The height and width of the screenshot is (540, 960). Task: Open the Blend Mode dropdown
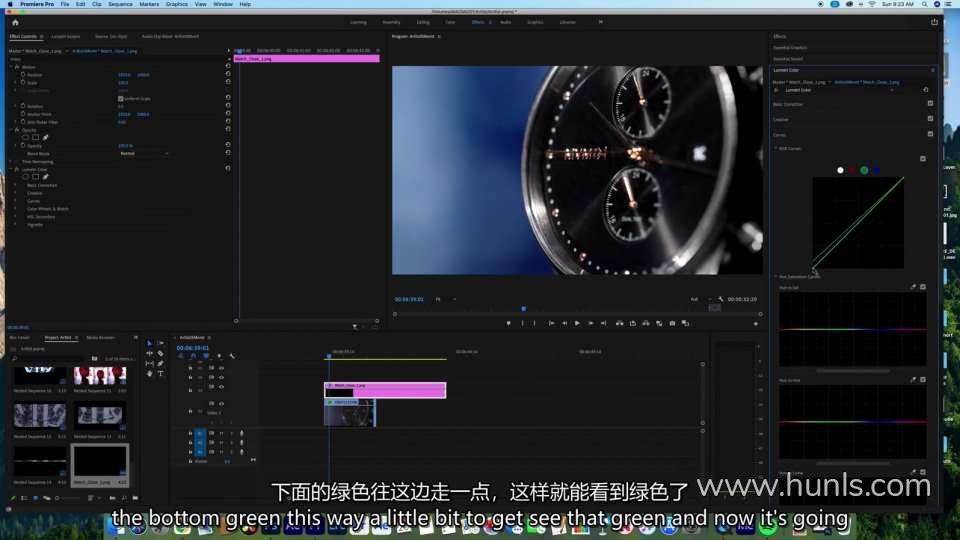click(143, 153)
